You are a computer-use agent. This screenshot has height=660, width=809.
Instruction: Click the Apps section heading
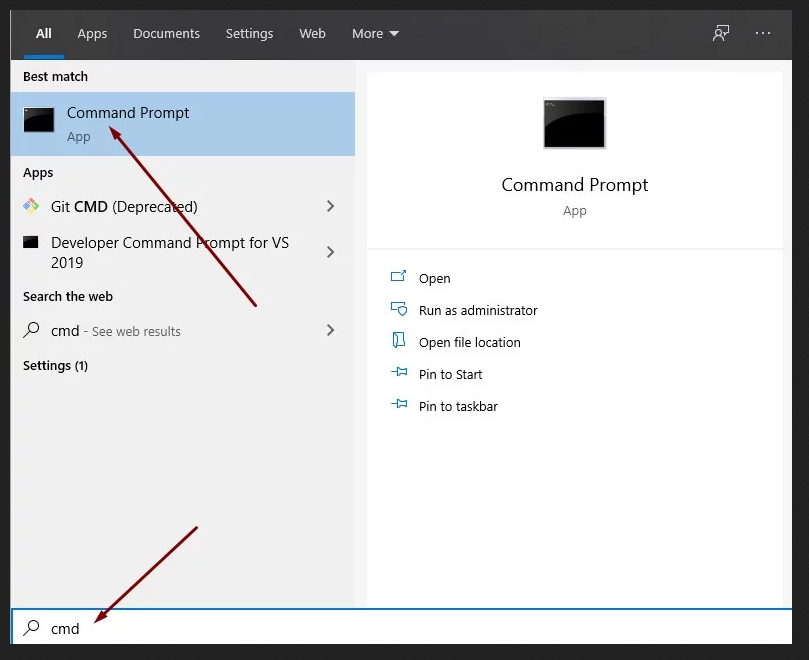coord(38,173)
